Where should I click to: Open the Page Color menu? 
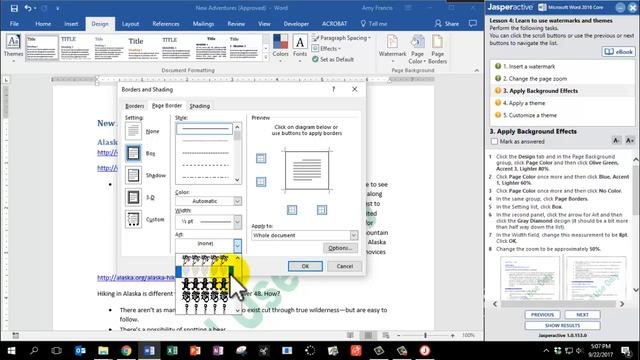coord(417,48)
